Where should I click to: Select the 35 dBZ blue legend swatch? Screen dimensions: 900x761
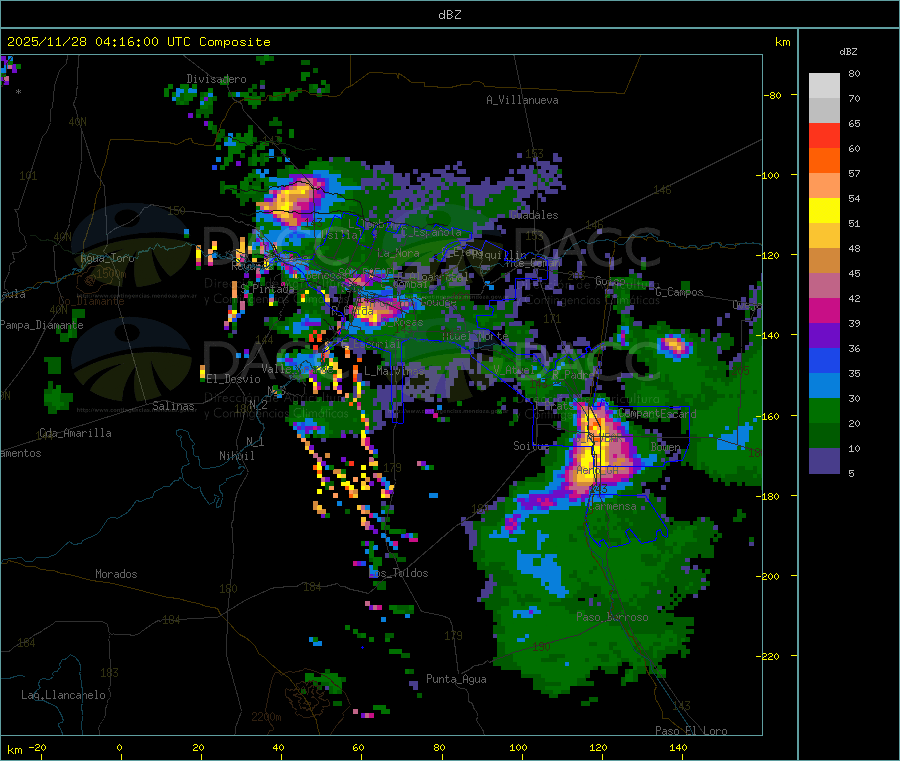click(824, 360)
